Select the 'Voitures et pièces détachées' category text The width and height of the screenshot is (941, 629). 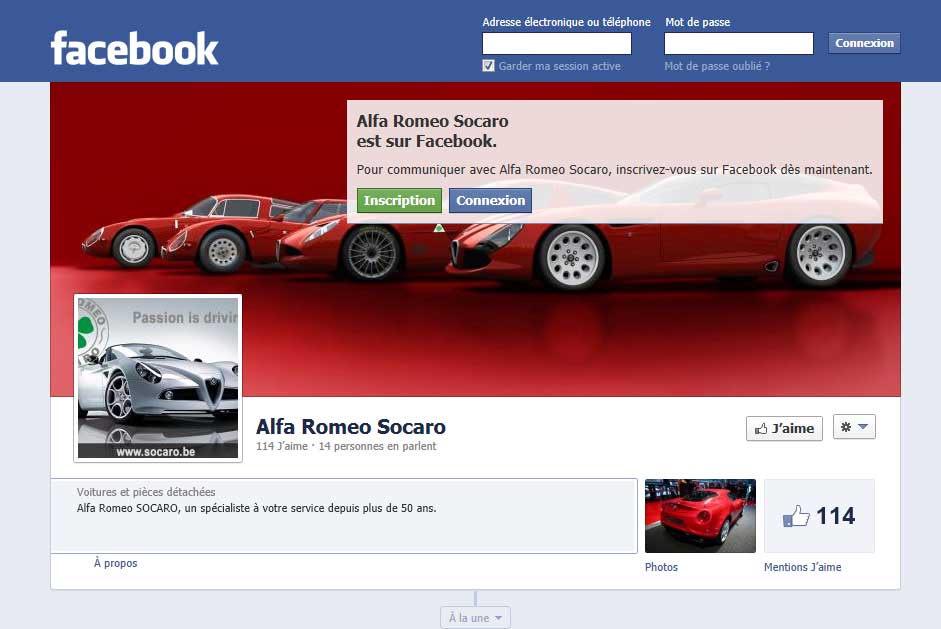(x=146, y=492)
